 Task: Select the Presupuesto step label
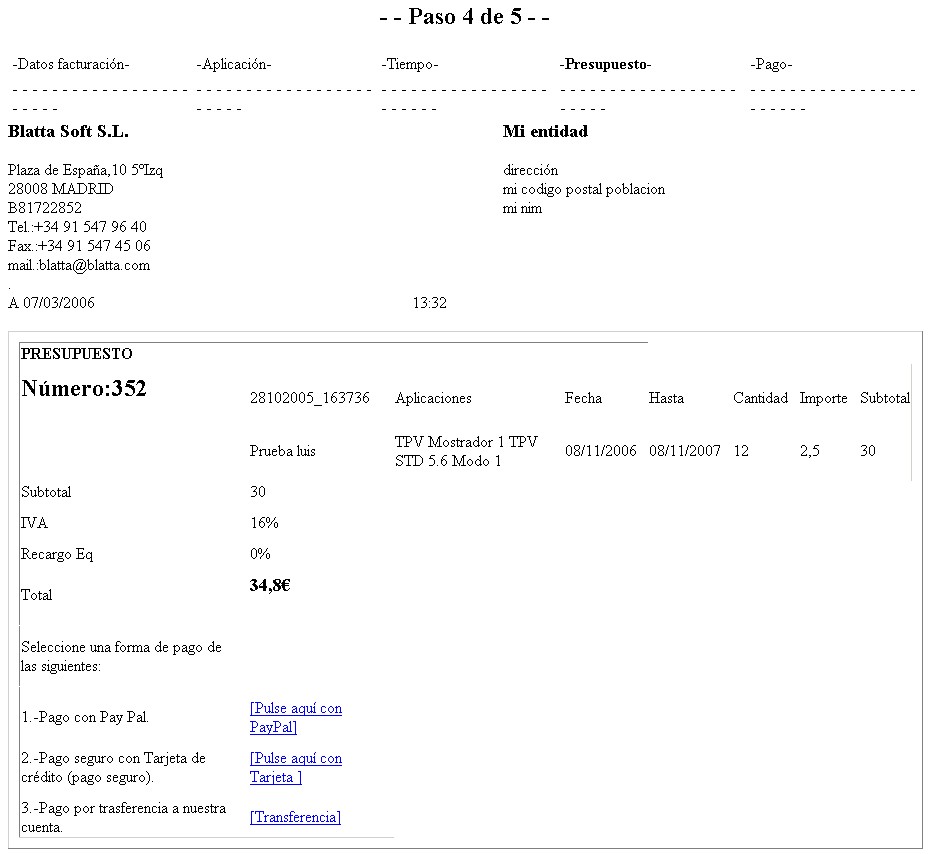pos(605,64)
